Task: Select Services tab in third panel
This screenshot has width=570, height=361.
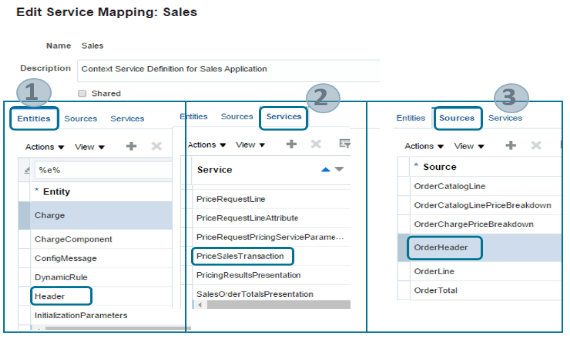Action: tap(505, 118)
